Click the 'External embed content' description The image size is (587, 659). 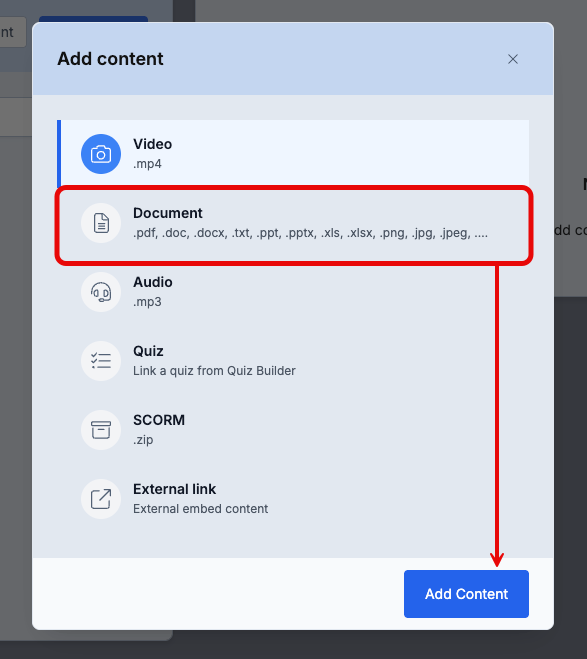point(200,509)
